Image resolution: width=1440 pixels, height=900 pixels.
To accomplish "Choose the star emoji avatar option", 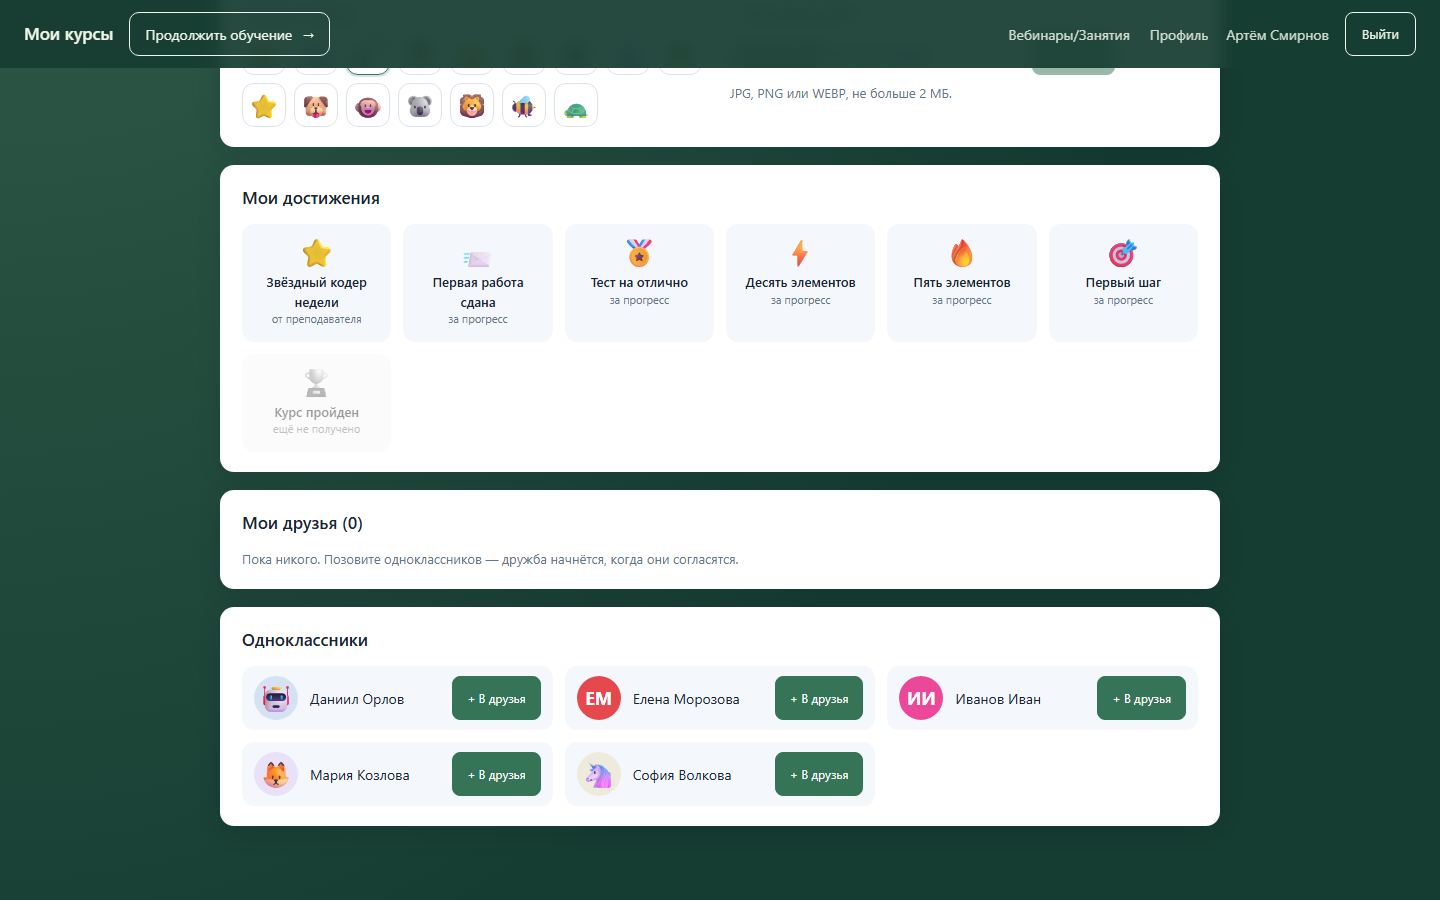I will [x=264, y=106].
